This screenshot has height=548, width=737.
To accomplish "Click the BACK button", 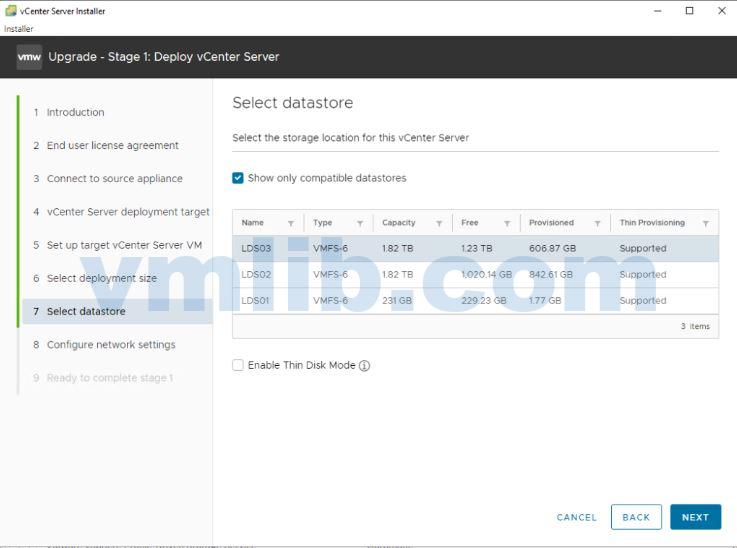I will click(636, 517).
